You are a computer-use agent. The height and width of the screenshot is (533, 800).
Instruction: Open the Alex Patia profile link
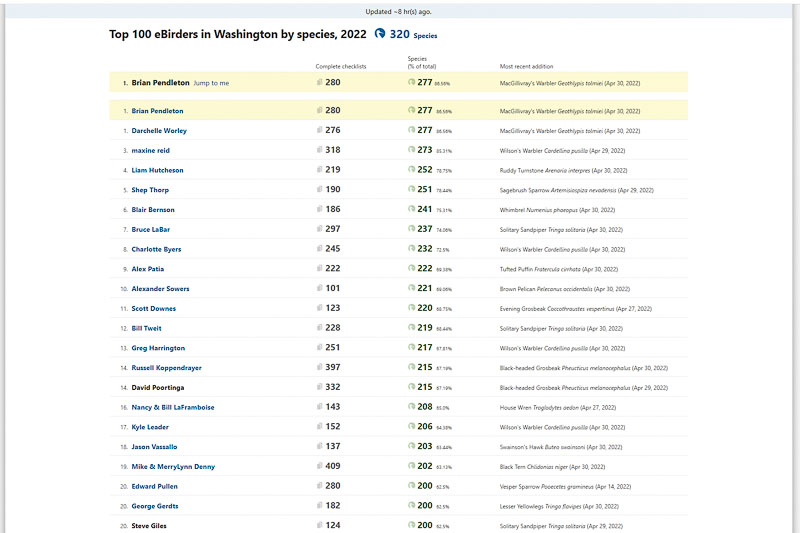click(x=147, y=269)
